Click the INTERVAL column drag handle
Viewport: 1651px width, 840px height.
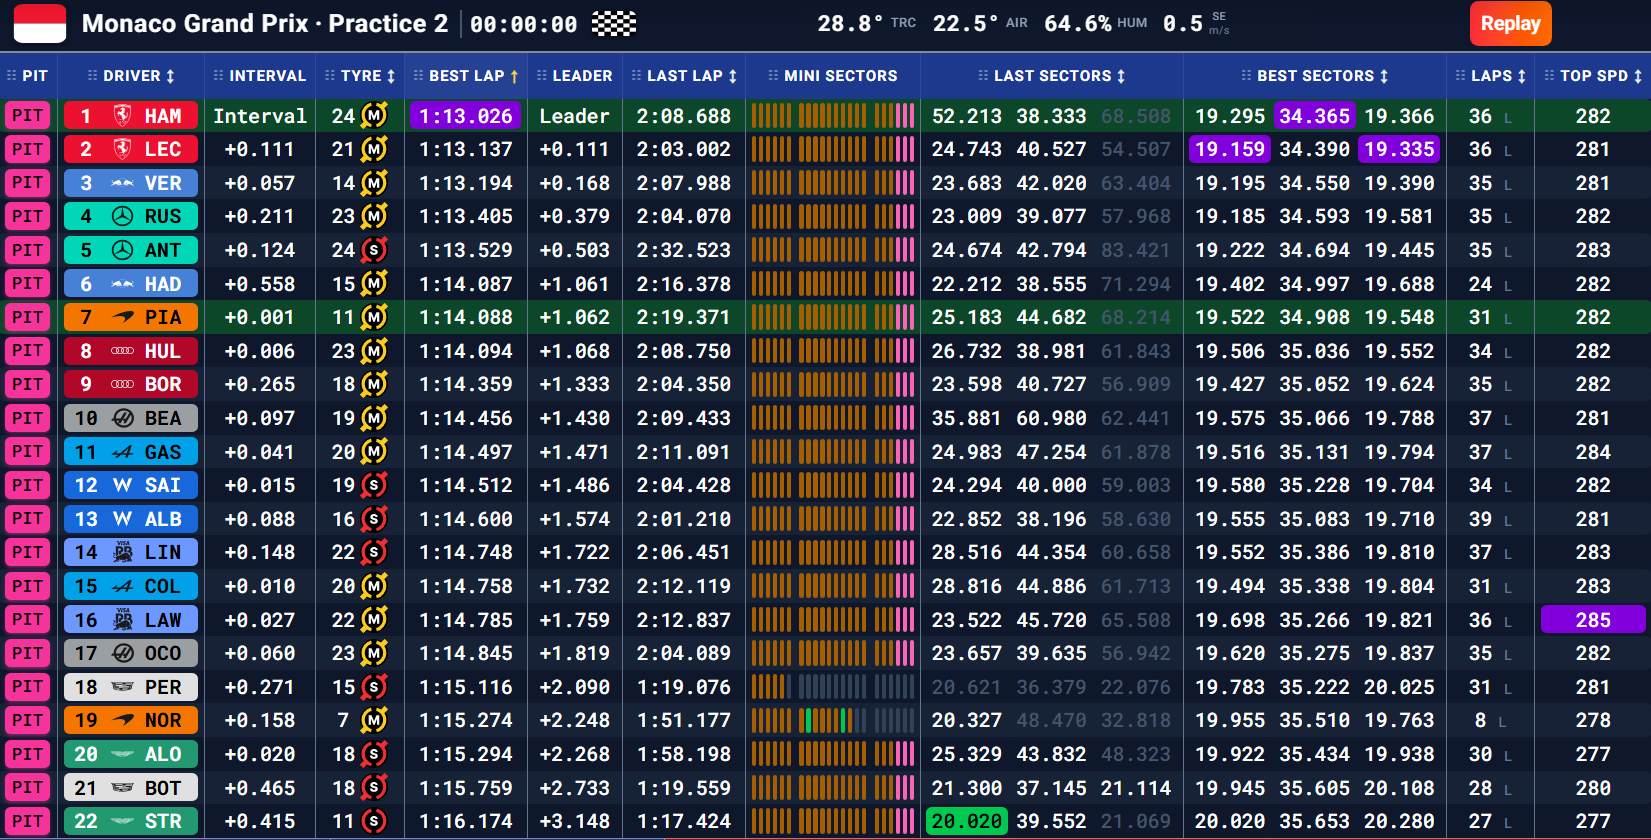(218, 76)
